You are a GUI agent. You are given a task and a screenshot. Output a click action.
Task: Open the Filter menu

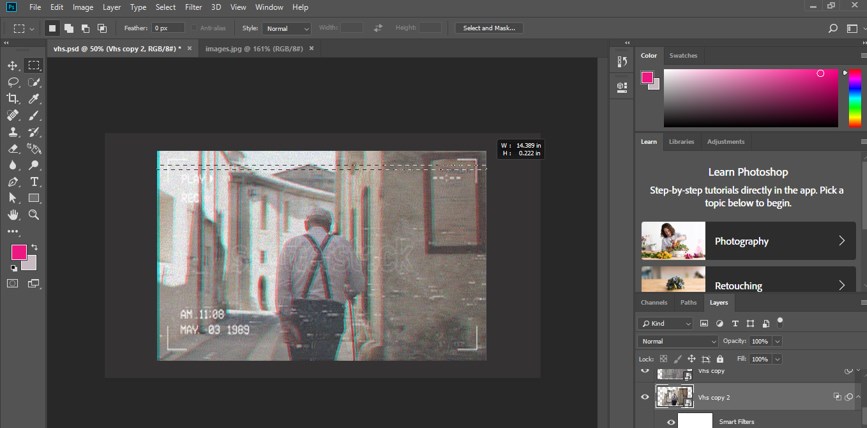(x=193, y=7)
